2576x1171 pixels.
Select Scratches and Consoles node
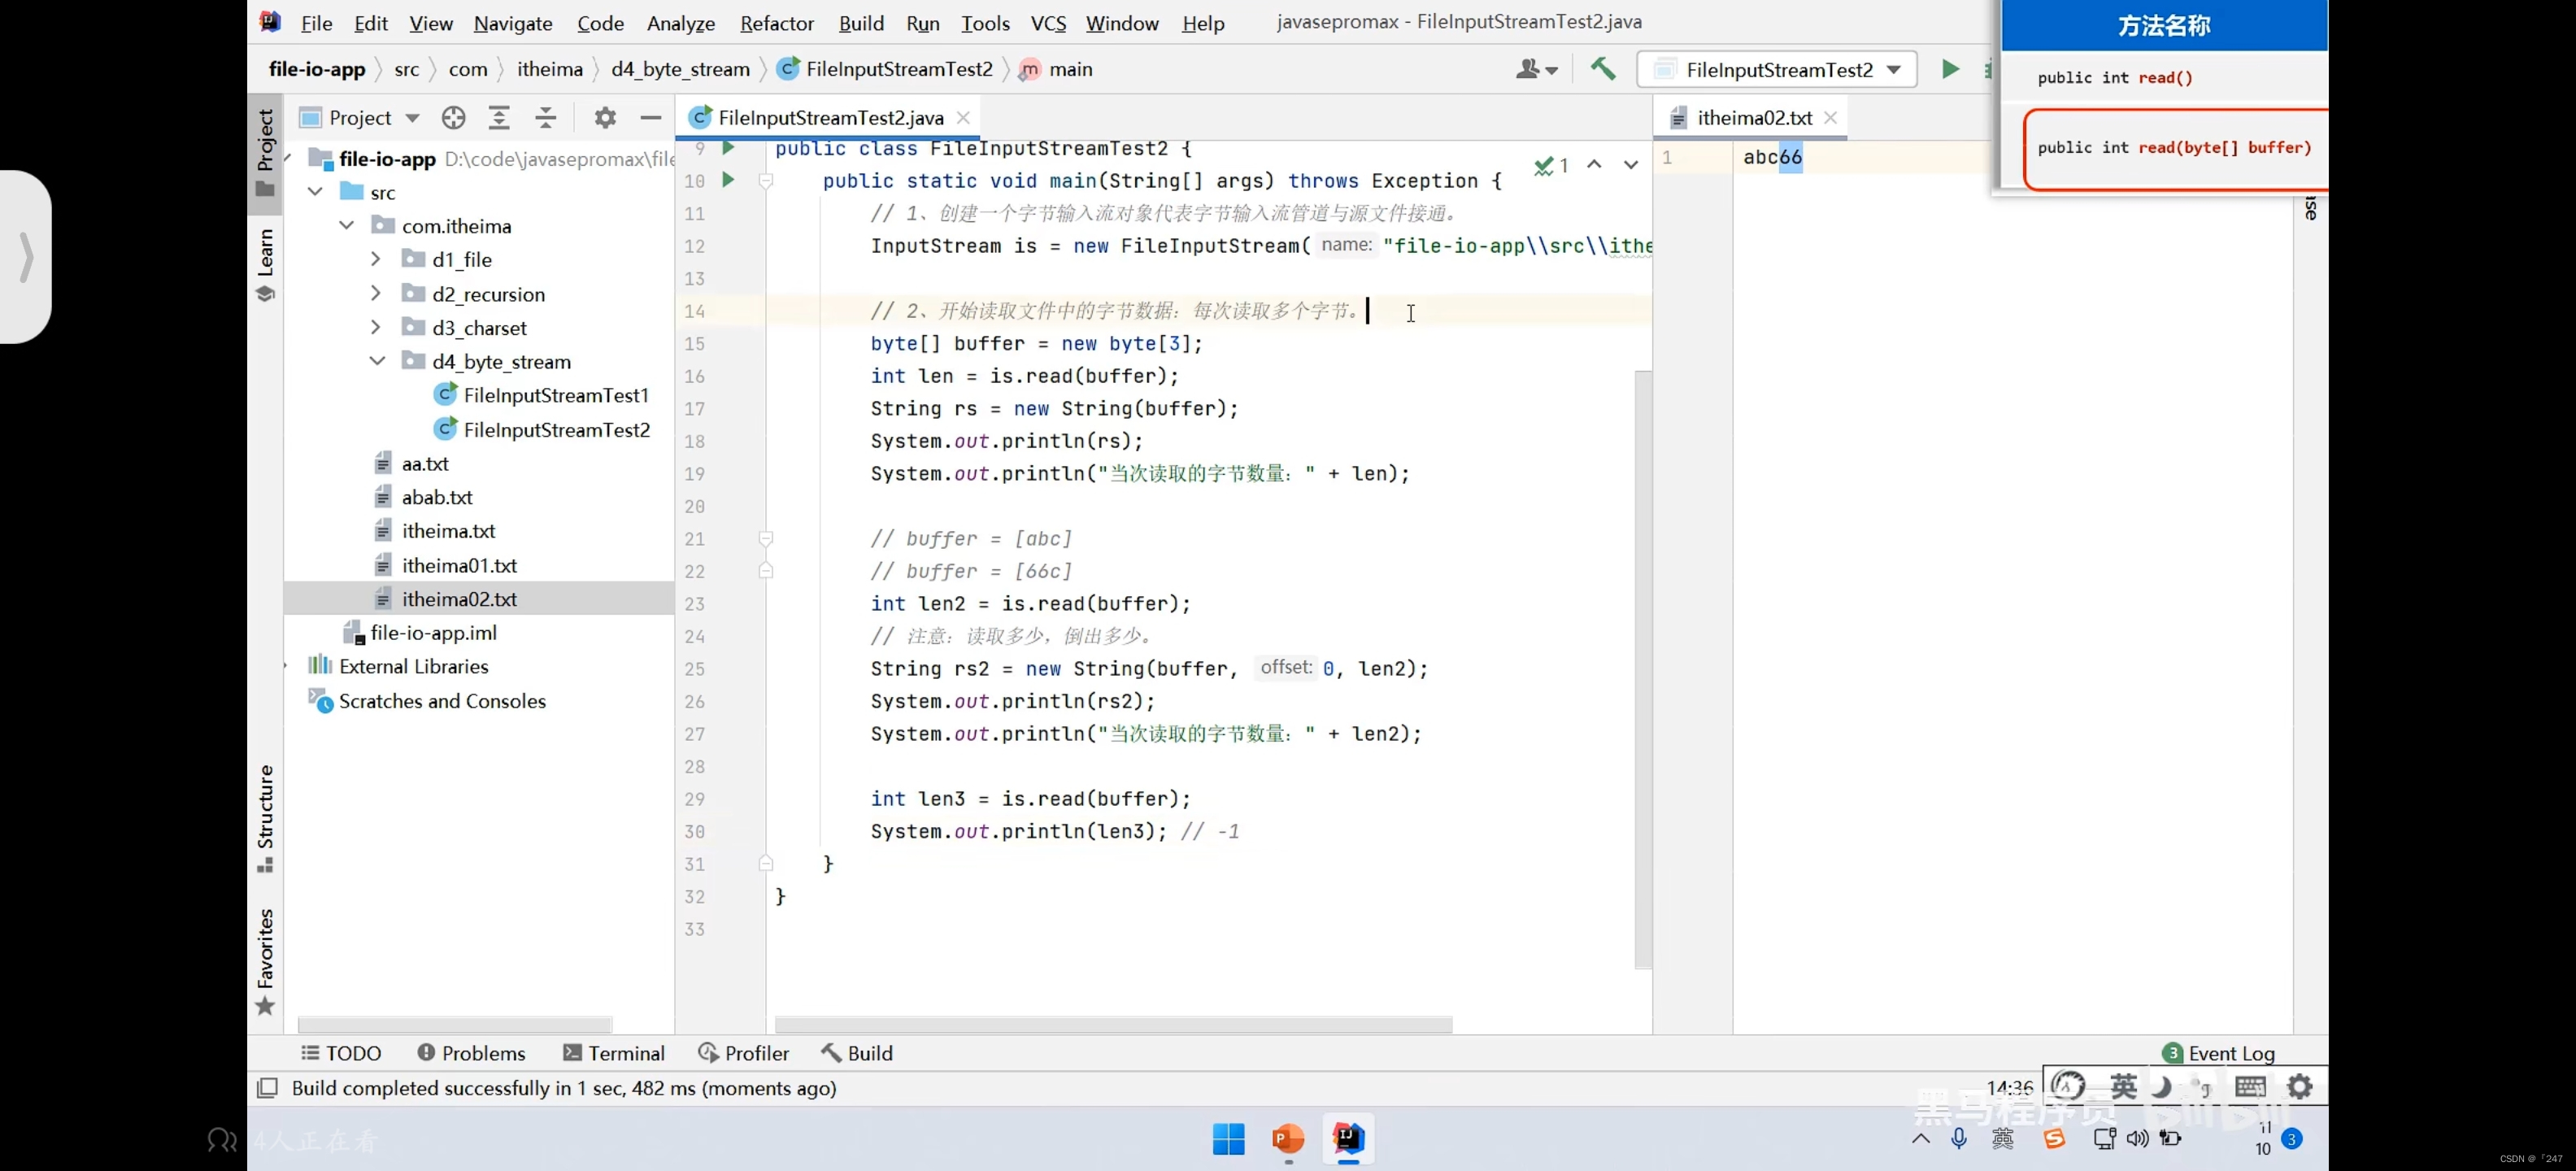click(x=427, y=701)
